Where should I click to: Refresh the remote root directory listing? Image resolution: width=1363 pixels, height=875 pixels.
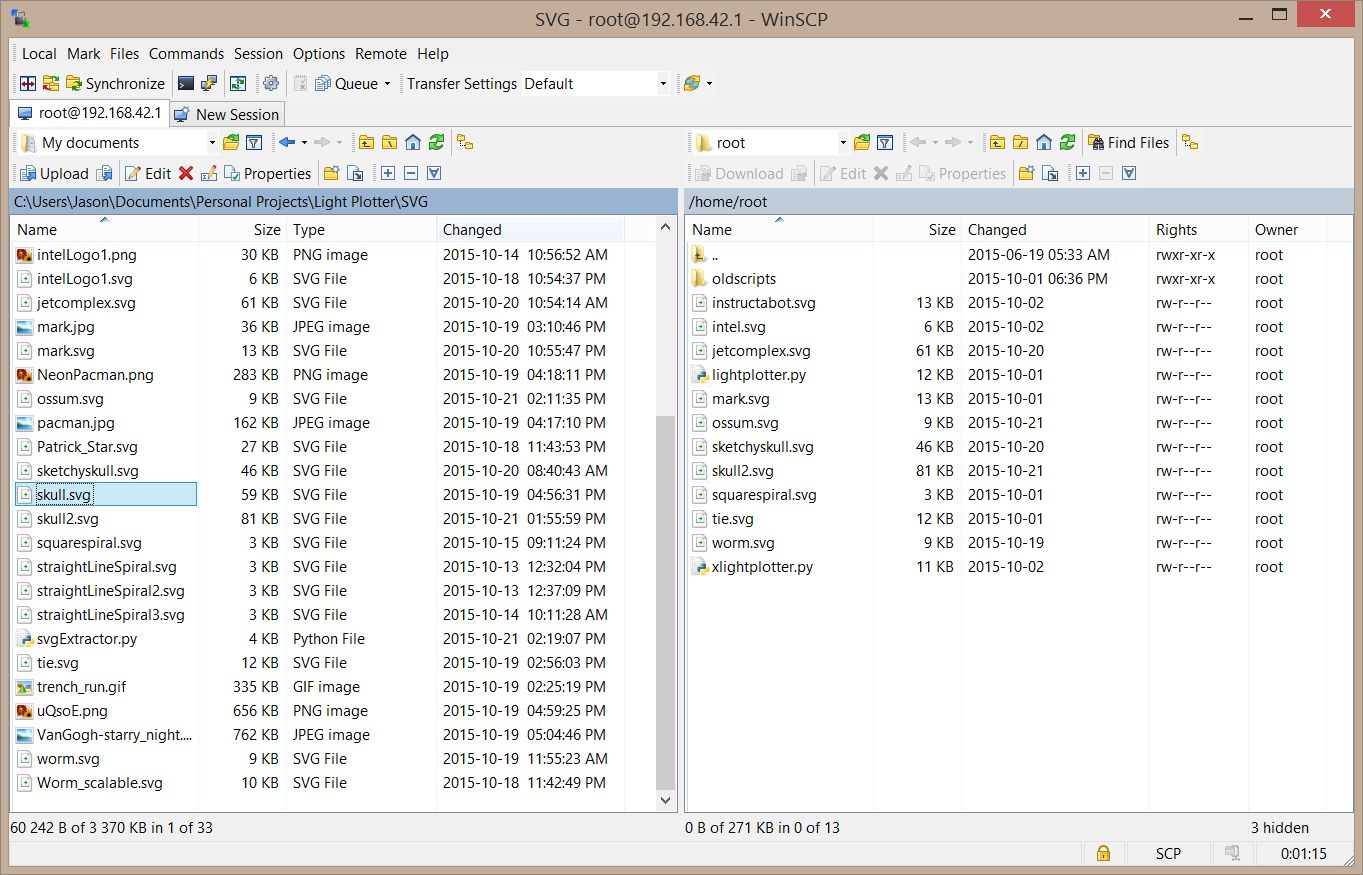coord(1068,143)
